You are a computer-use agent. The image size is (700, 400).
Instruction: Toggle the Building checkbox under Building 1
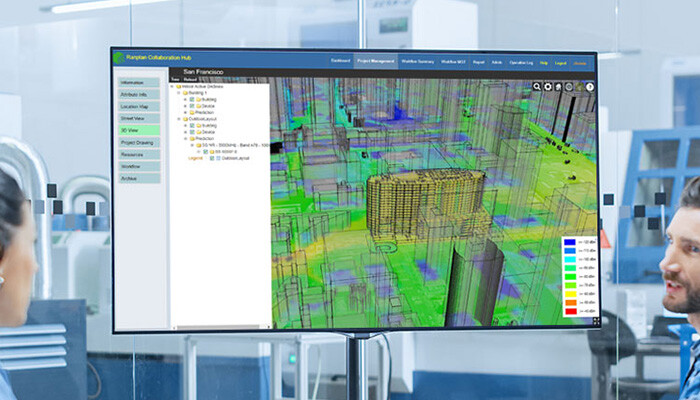pos(193,99)
